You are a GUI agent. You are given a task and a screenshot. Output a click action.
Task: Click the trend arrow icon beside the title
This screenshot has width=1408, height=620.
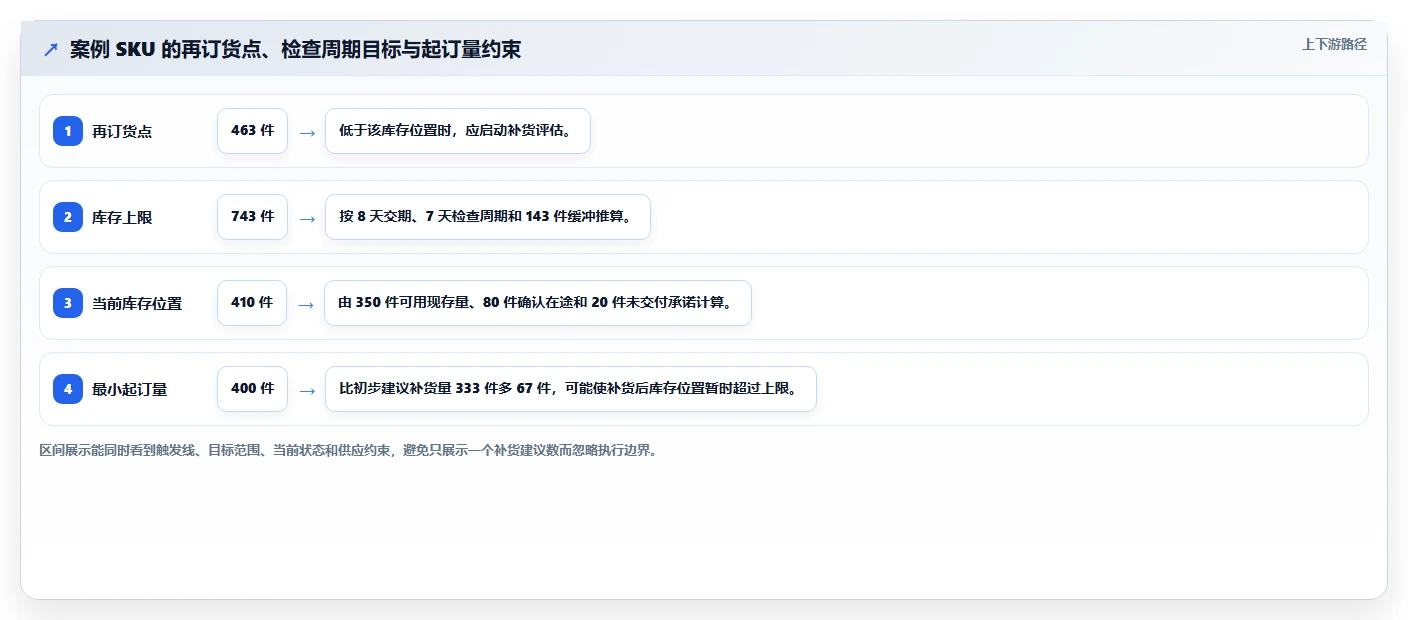[51, 49]
